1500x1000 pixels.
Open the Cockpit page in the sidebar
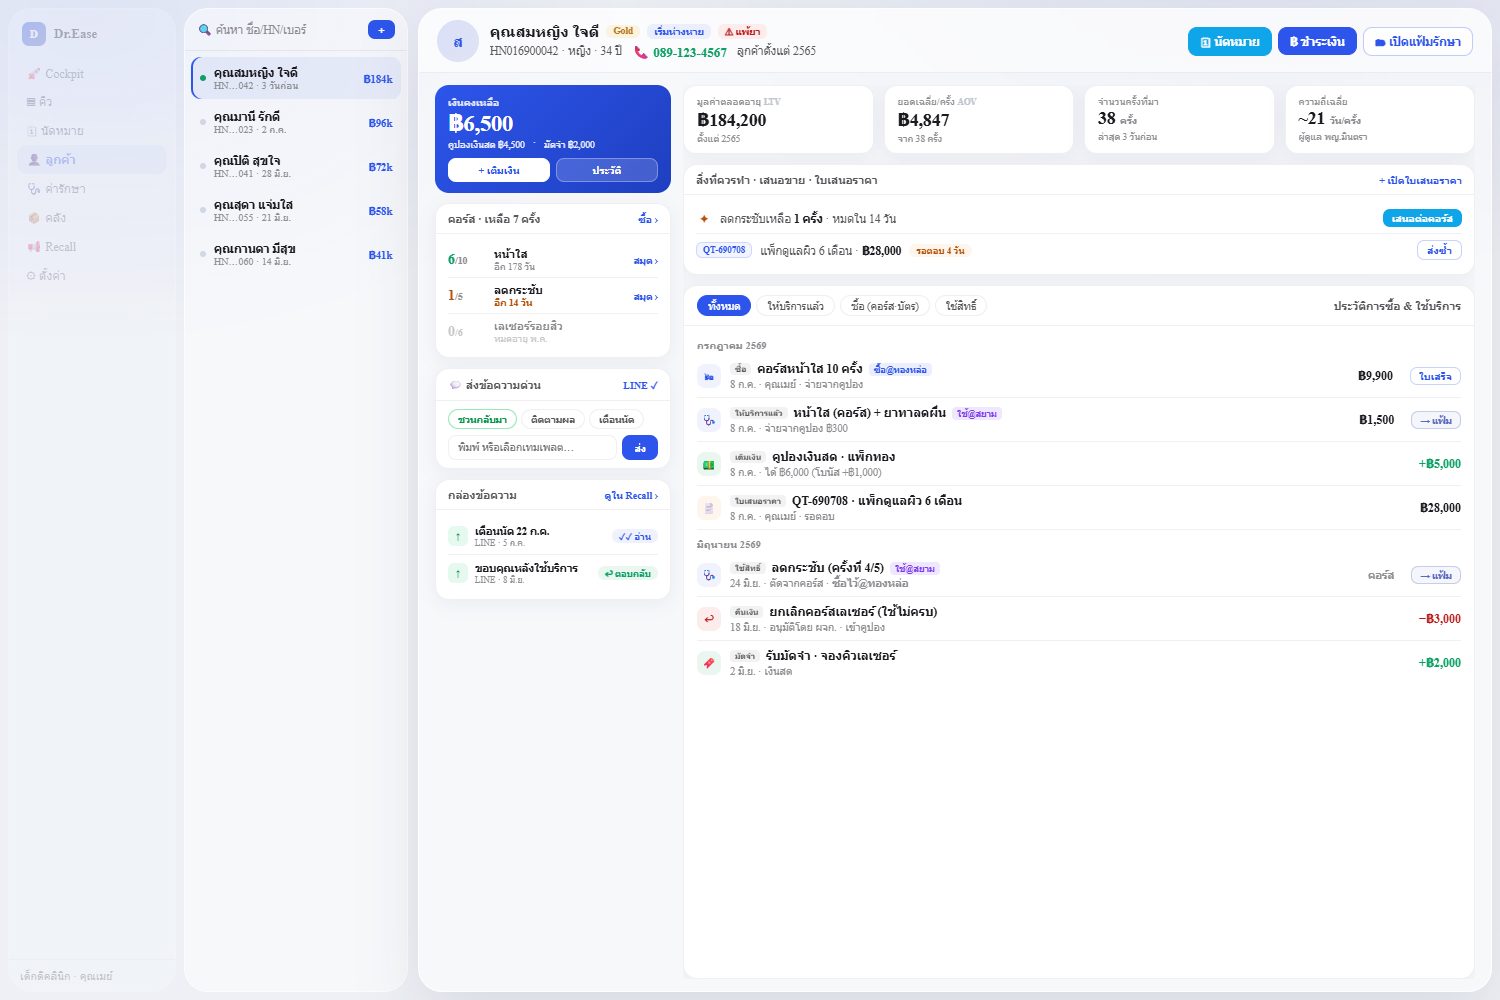pyautogui.click(x=92, y=74)
